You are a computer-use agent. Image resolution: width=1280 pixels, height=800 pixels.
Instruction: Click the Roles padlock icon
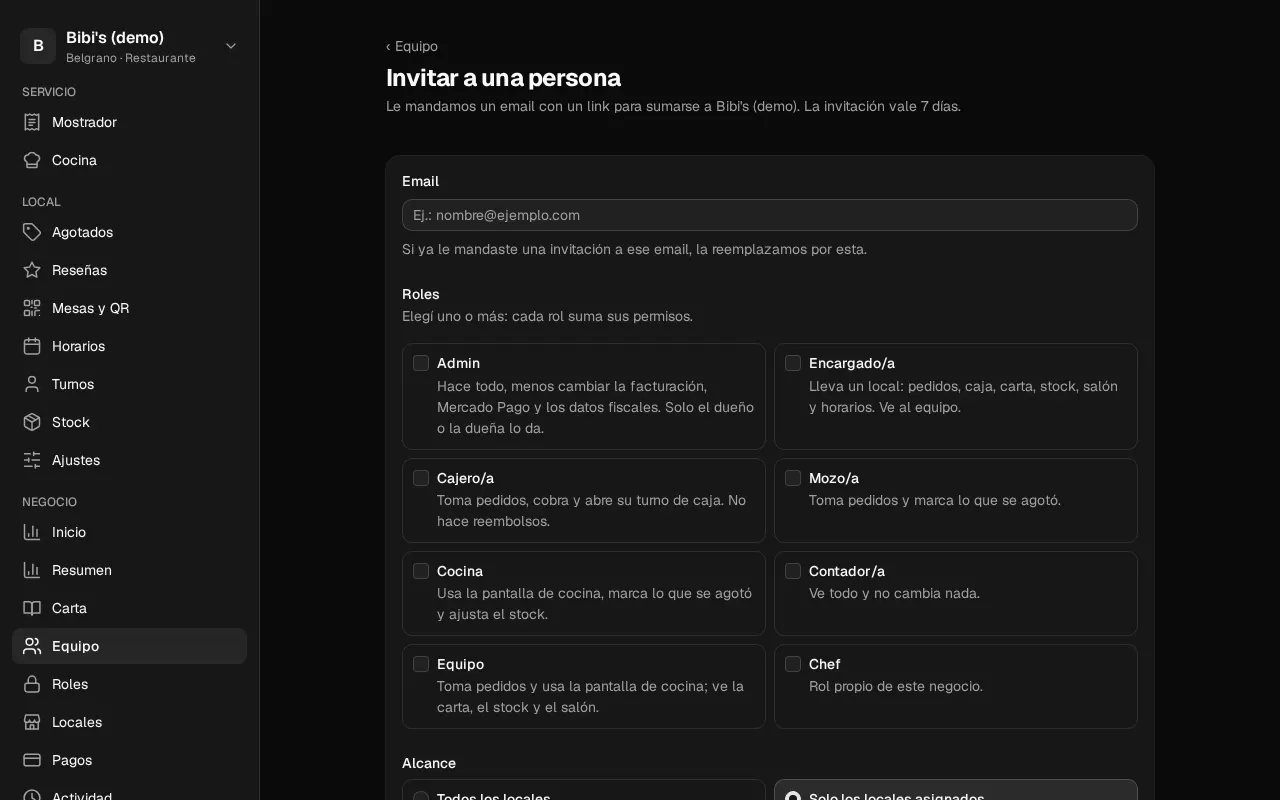point(32,684)
